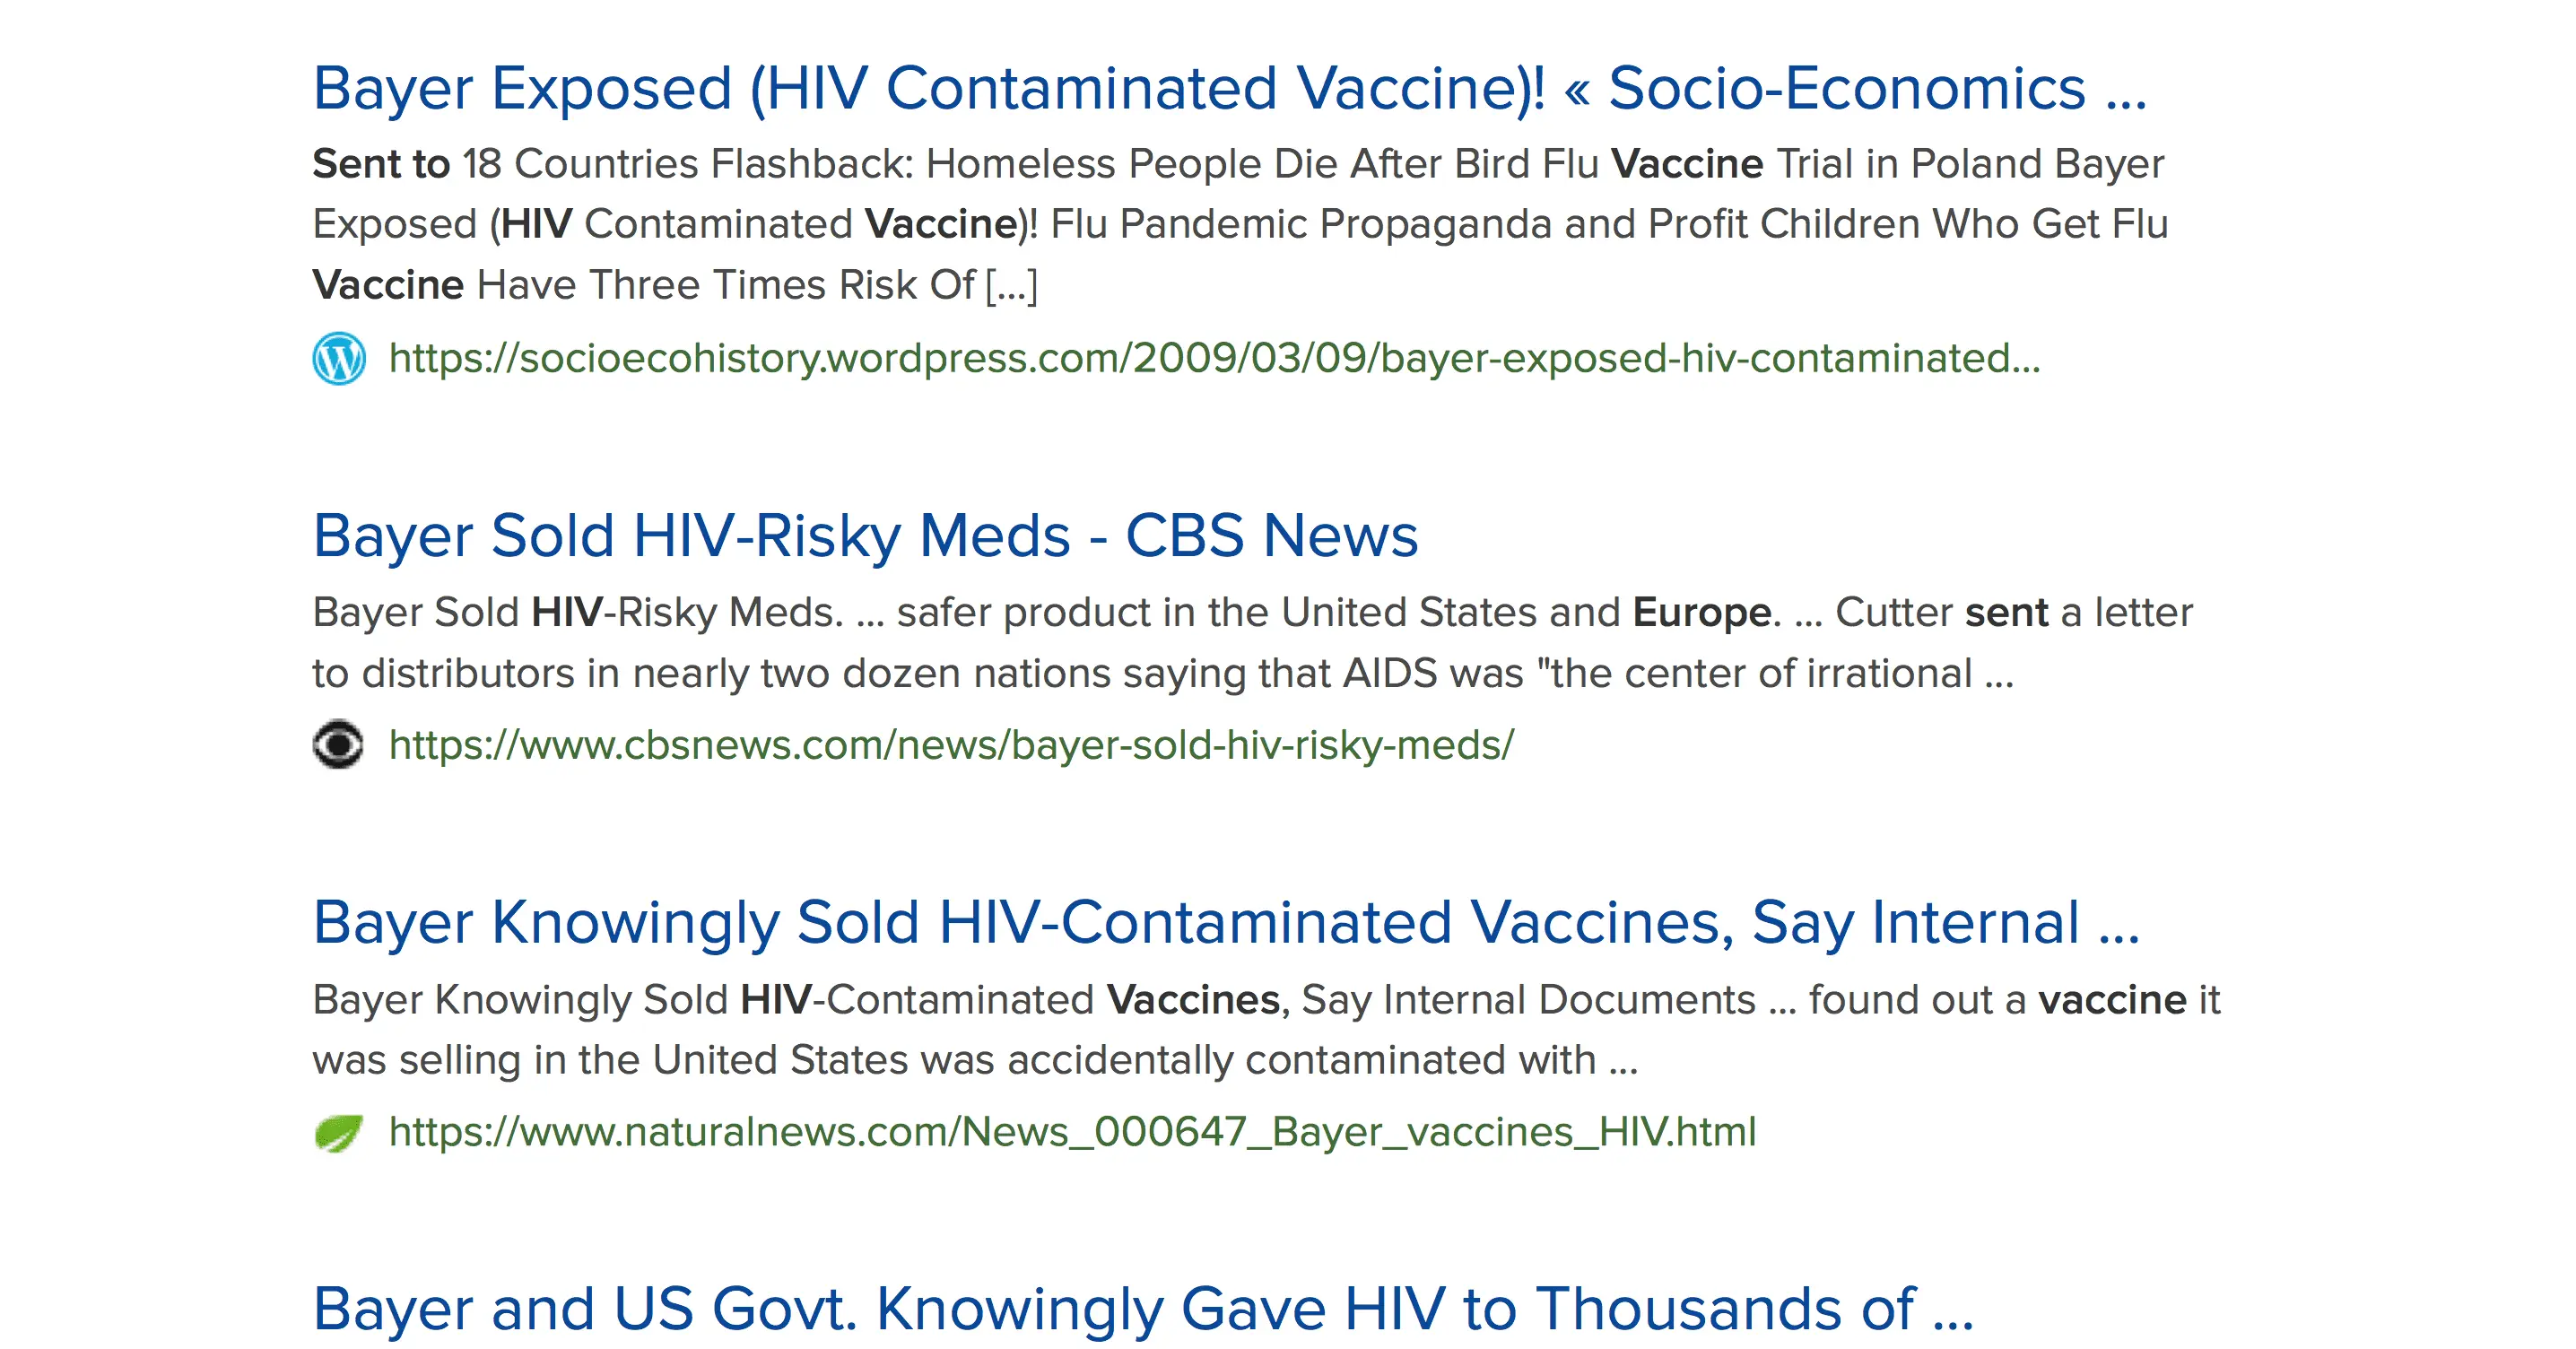Click 'Socio-Economics' in the first result title
This screenshot has height=1349, width=2576.
click(x=1846, y=88)
